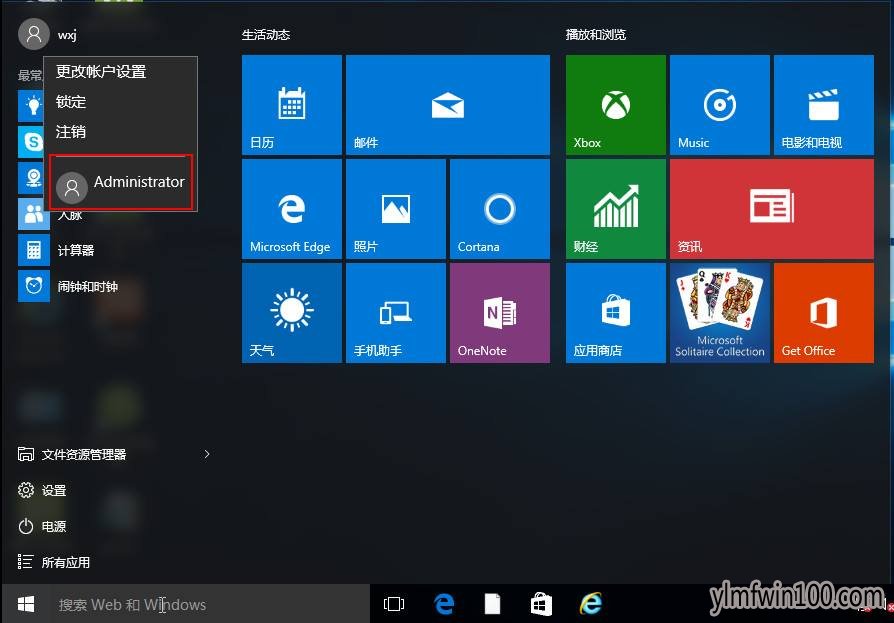Viewport: 894px width, 623px height.
Task: Open the blank document icon on the taskbar
Action: pos(493,604)
